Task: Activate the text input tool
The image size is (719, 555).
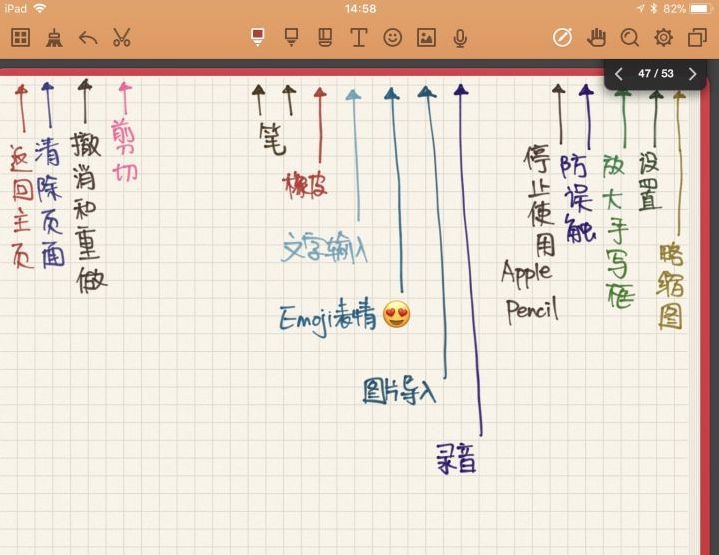Action: click(359, 38)
